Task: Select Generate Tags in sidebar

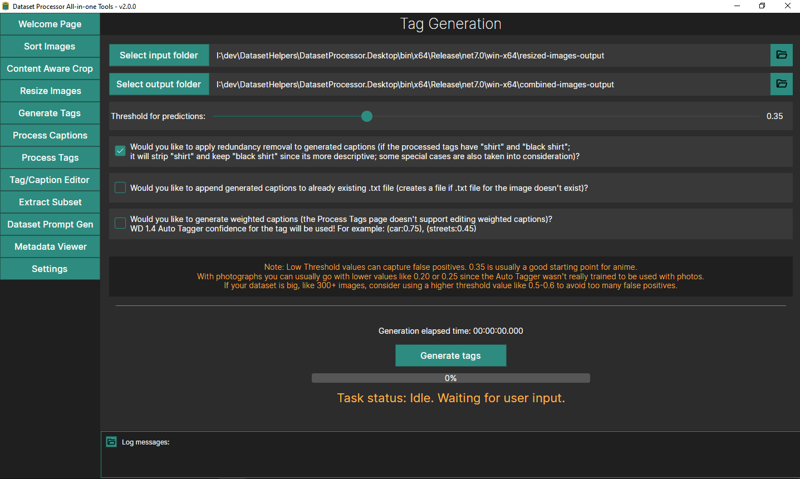Action: pos(50,113)
